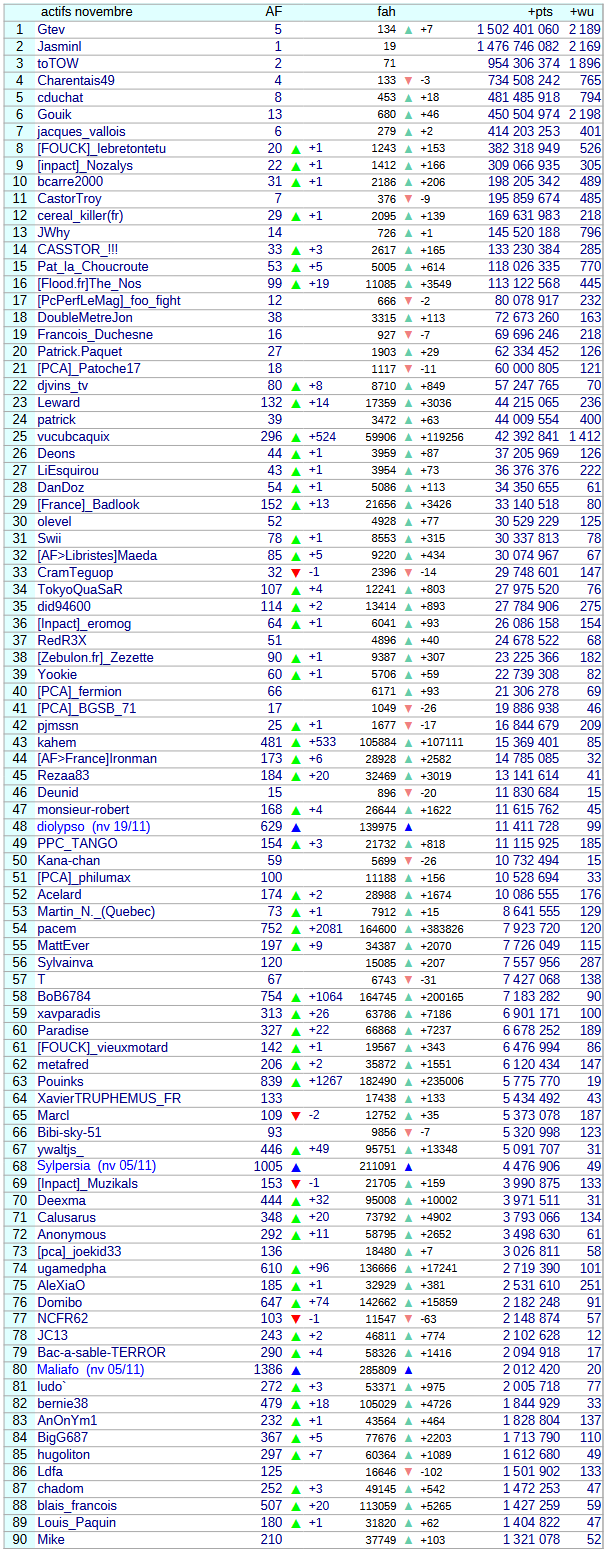Click the teal up arrow in Gtev's fah column

click(408, 30)
